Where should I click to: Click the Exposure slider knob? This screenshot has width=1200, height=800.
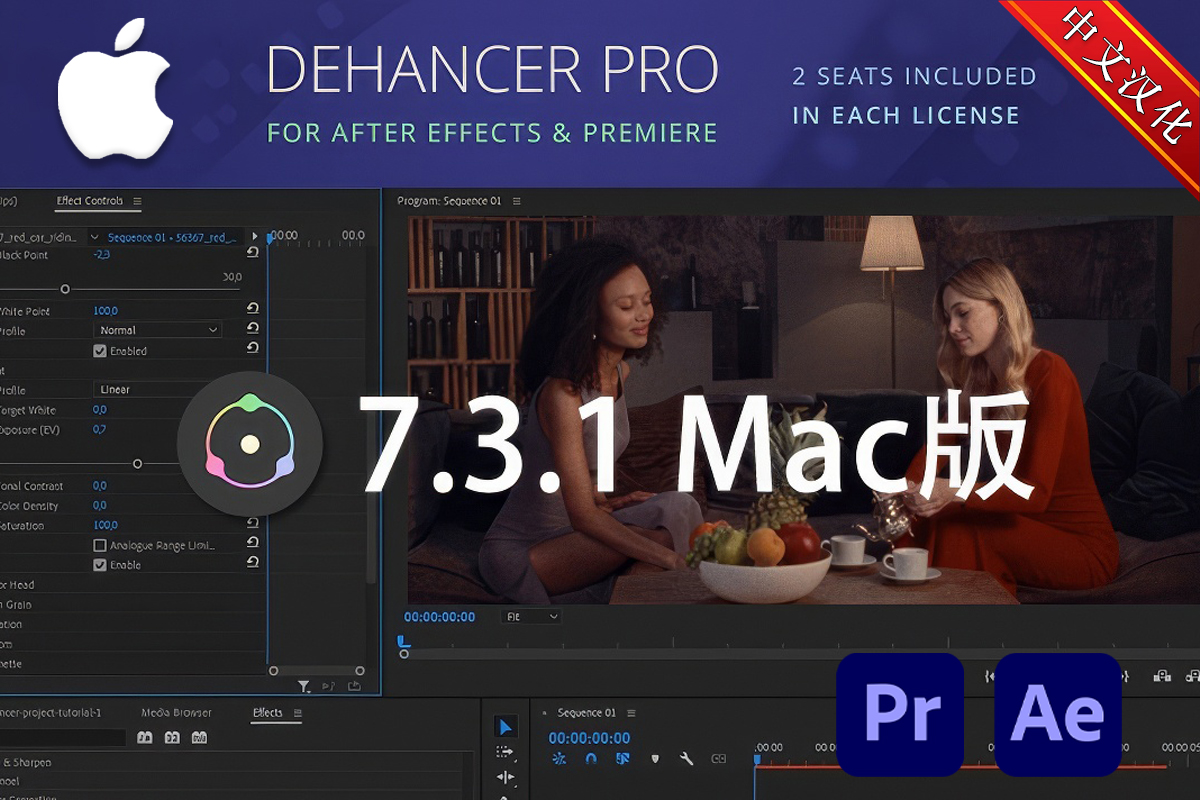[x=137, y=464]
